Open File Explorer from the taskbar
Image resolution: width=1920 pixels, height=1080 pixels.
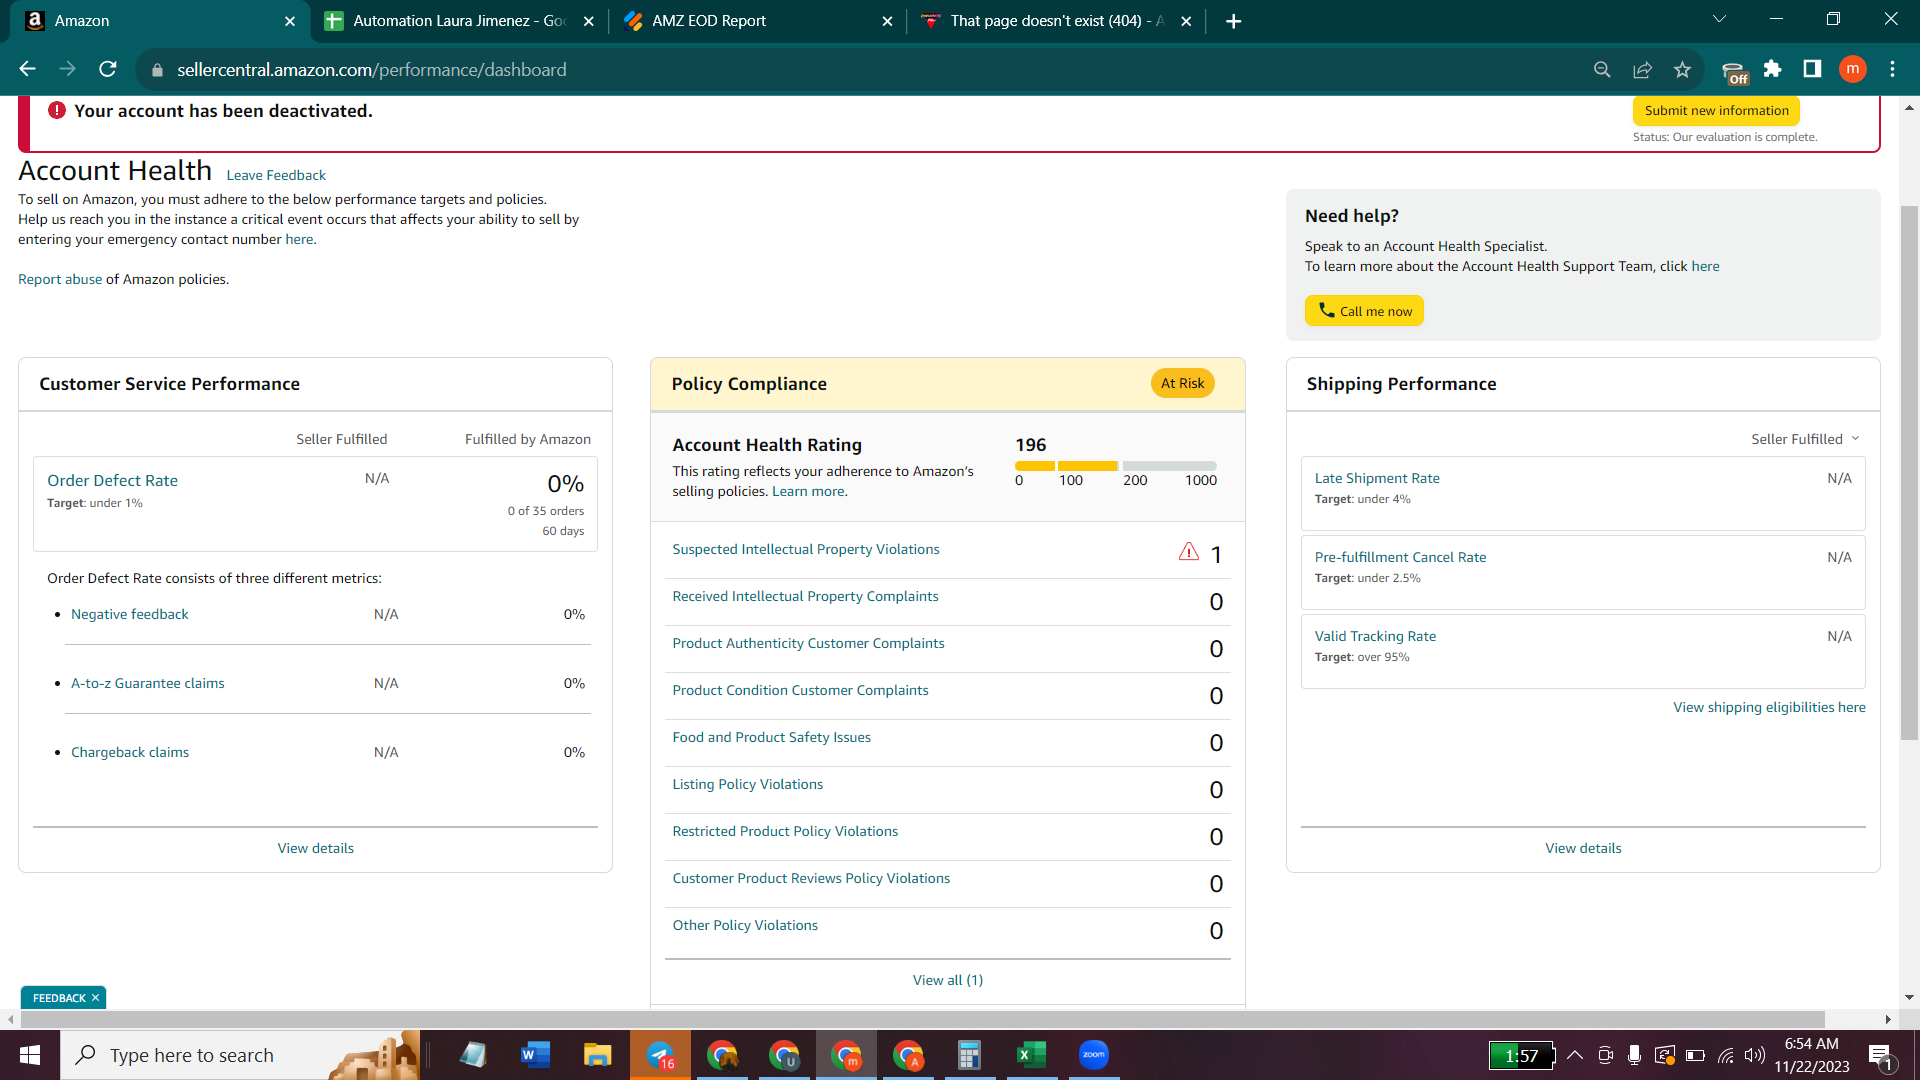click(x=597, y=1055)
